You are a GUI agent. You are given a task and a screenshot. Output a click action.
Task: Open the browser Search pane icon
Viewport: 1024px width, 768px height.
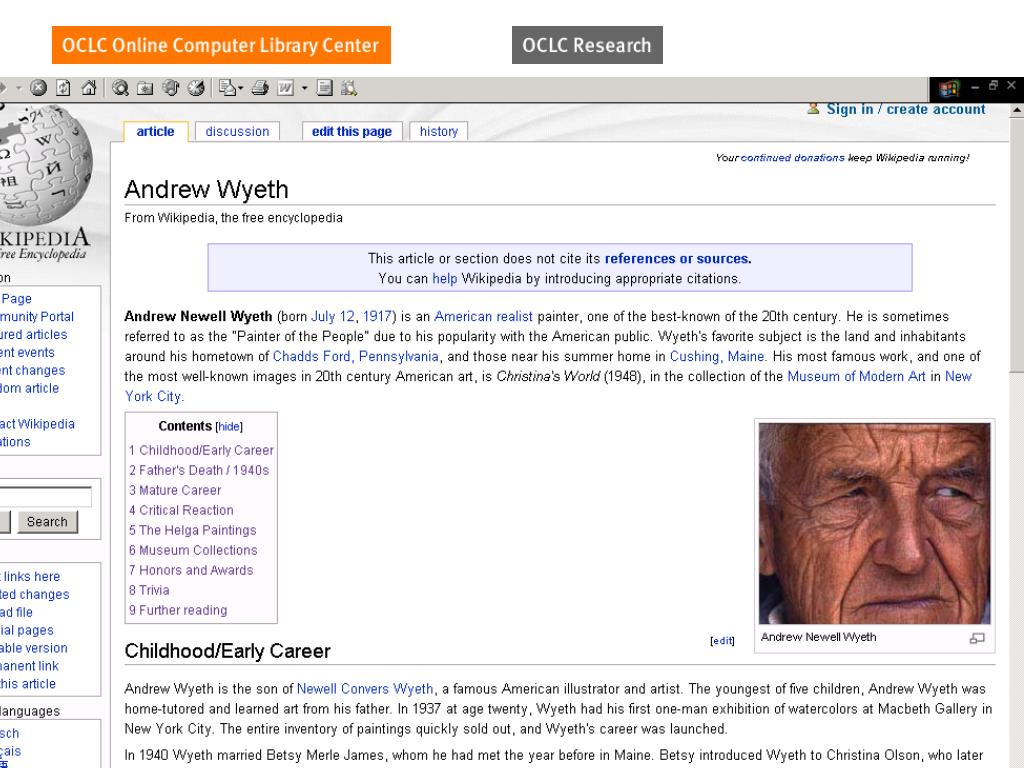pyautogui.click(x=120, y=88)
